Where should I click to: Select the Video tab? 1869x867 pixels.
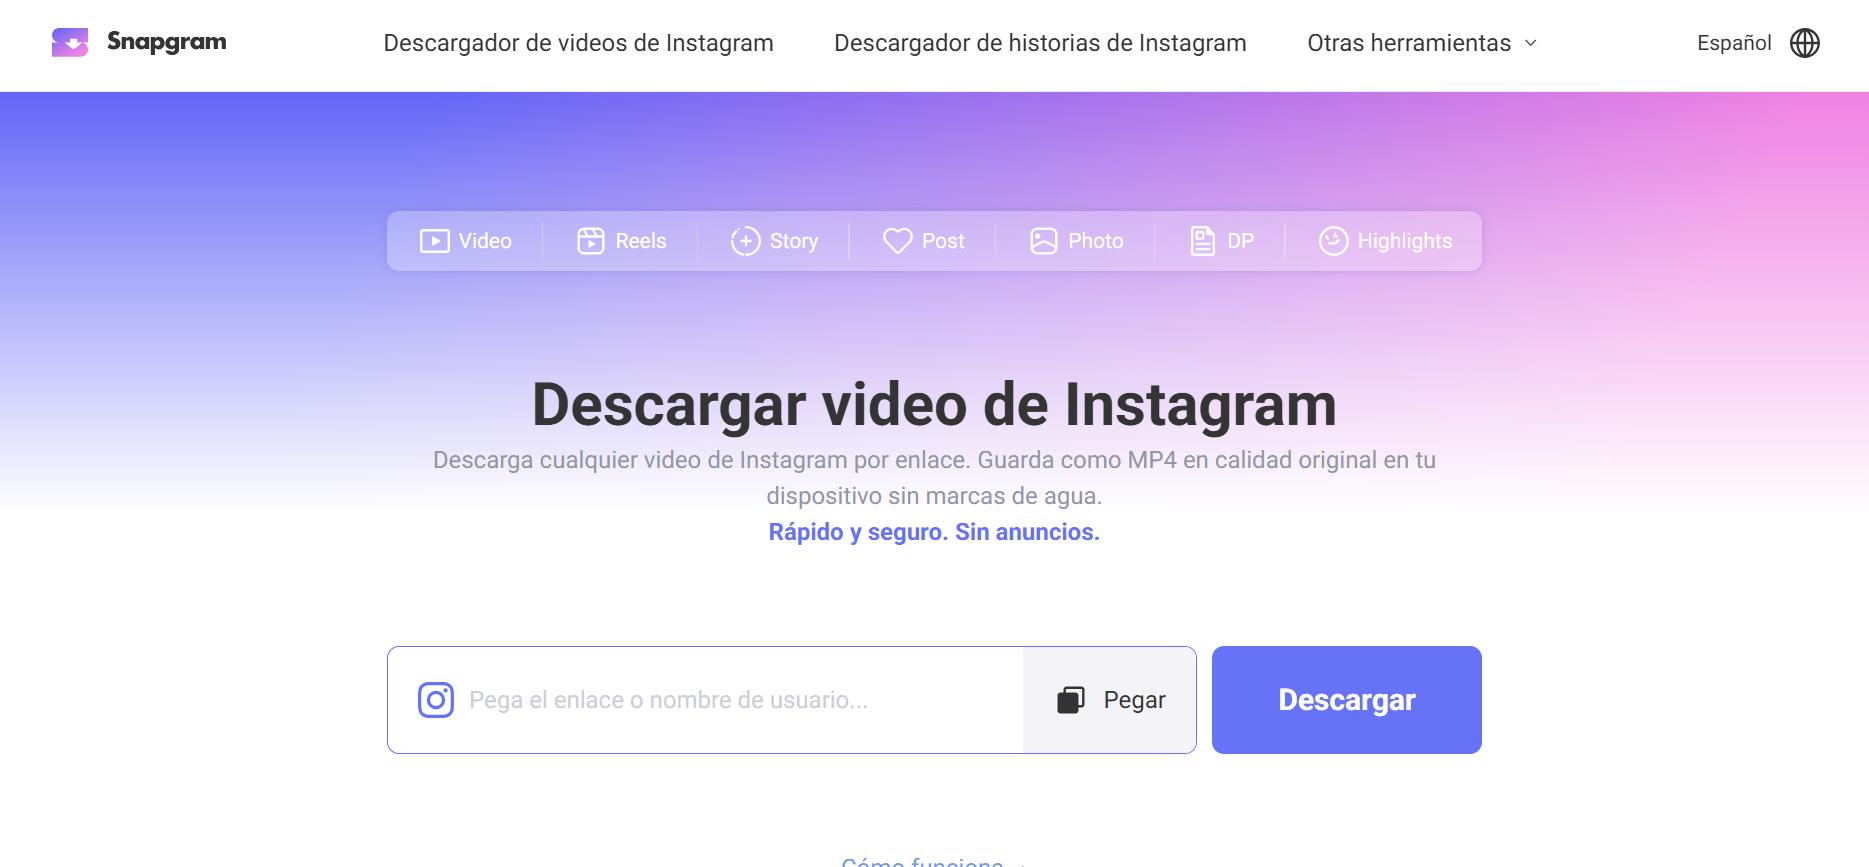coord(465,241)
